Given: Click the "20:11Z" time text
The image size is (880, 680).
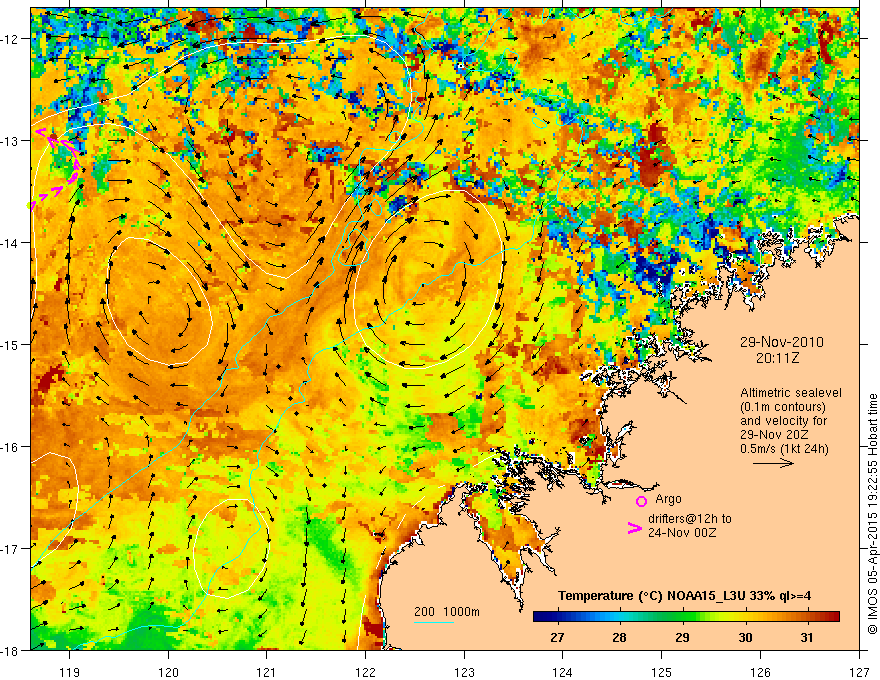Looking at the screenshot, I should click(x=777, y=358).
